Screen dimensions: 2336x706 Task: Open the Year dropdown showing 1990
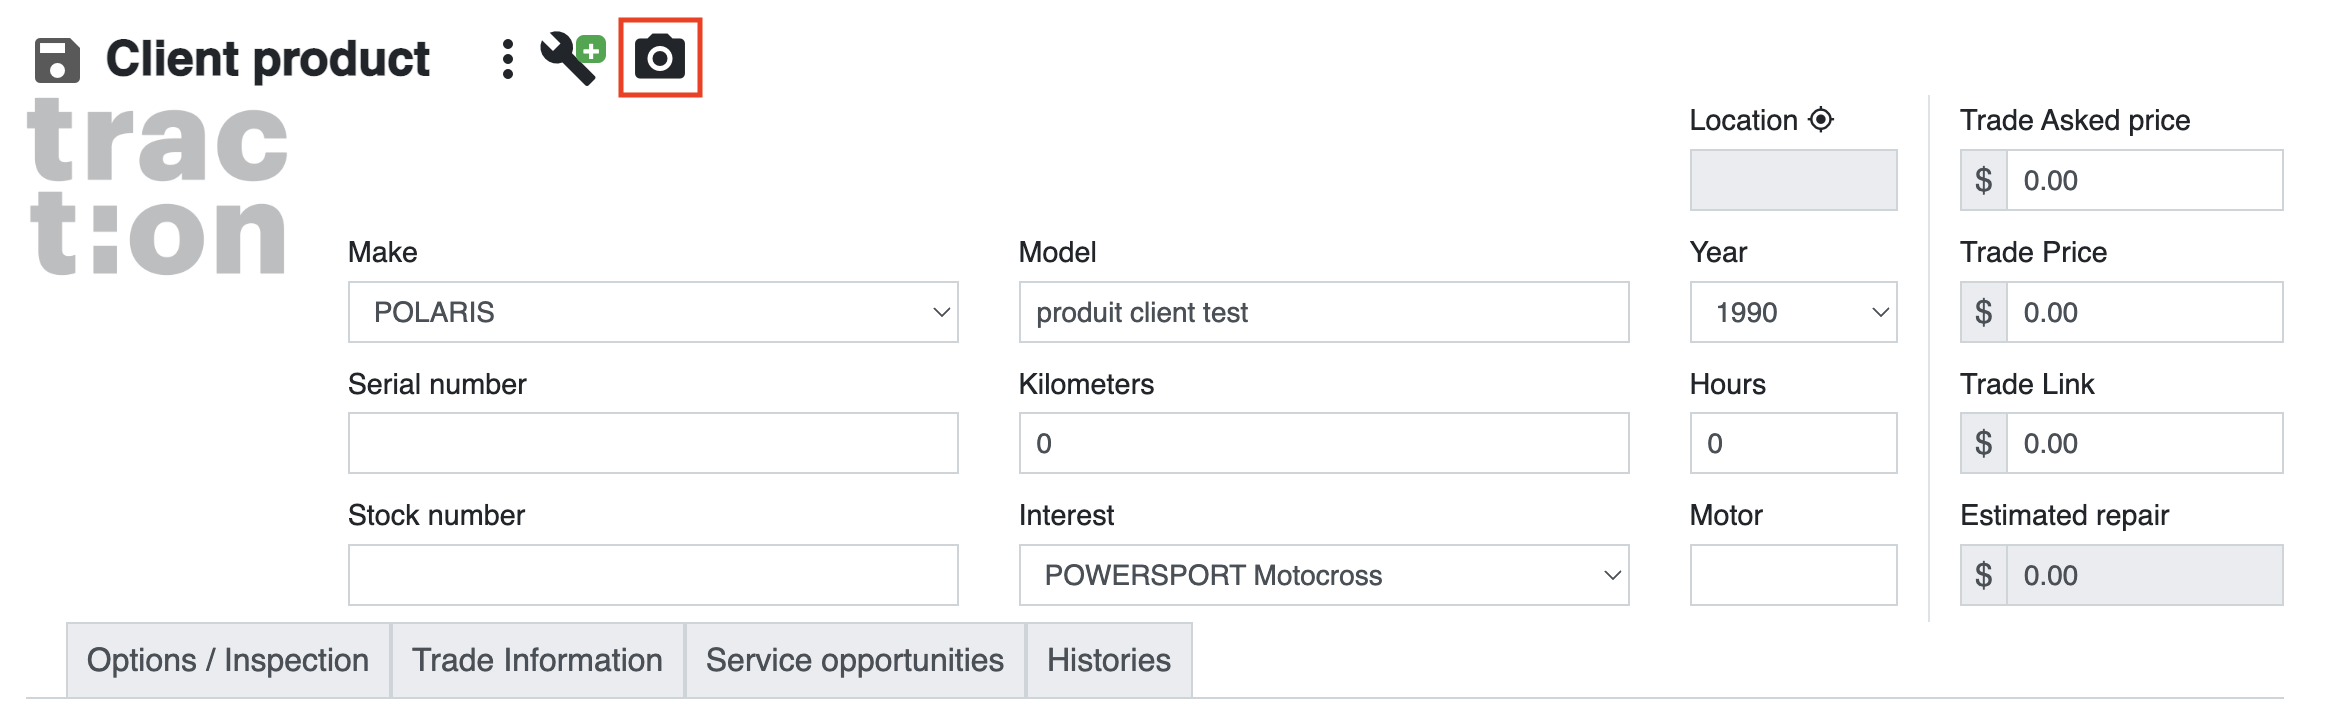1792,312
